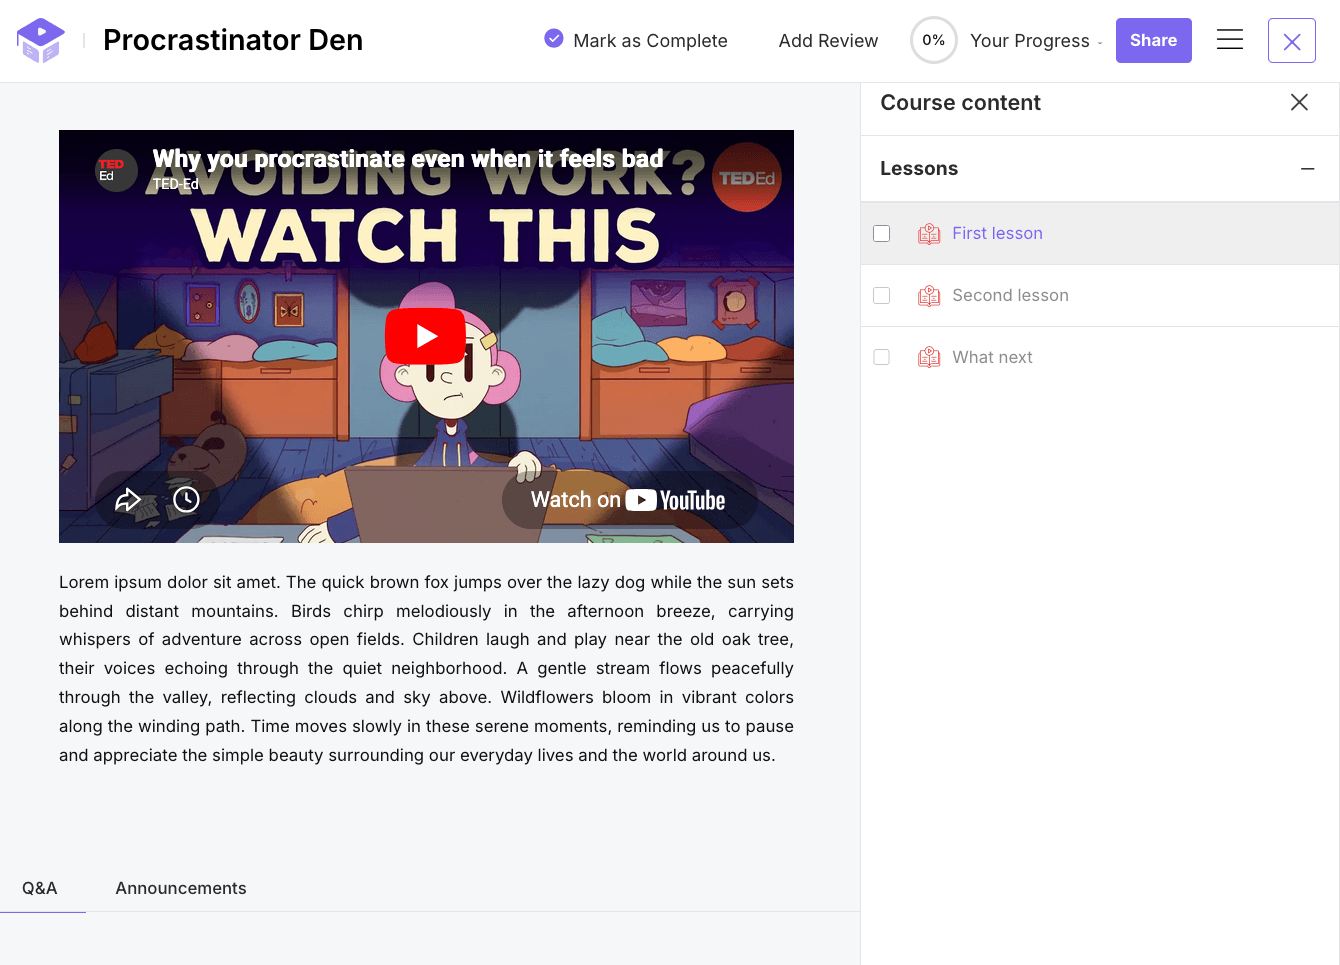Click the Lorem ipsum lesson description text
This screenshot has width=1340, height=965.
[x=426, y=668]
